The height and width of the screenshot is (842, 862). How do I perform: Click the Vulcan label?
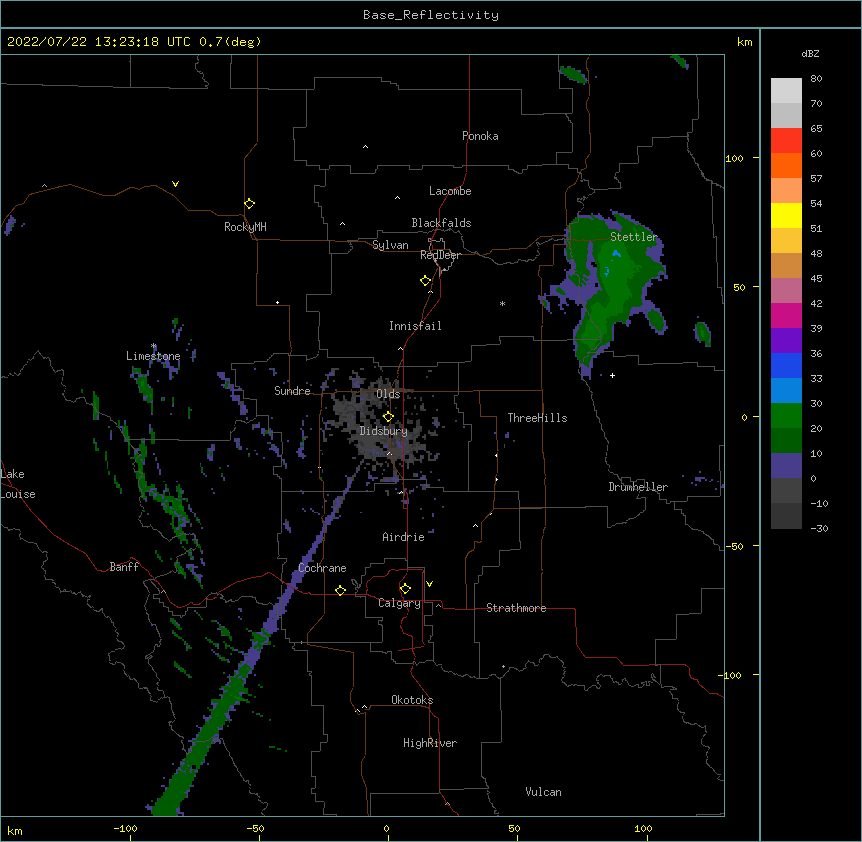543,792
